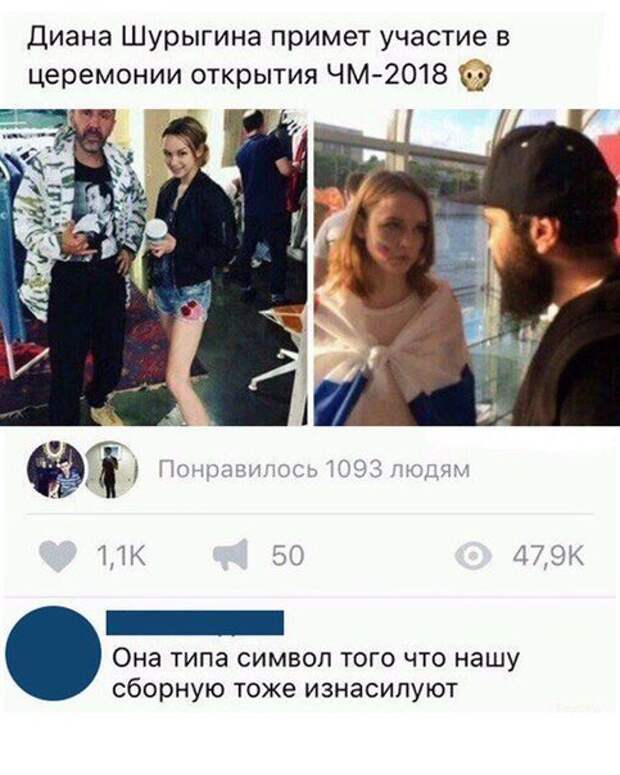
Task: Open the left photo with clothing racks
Action: tap(153, 267)
